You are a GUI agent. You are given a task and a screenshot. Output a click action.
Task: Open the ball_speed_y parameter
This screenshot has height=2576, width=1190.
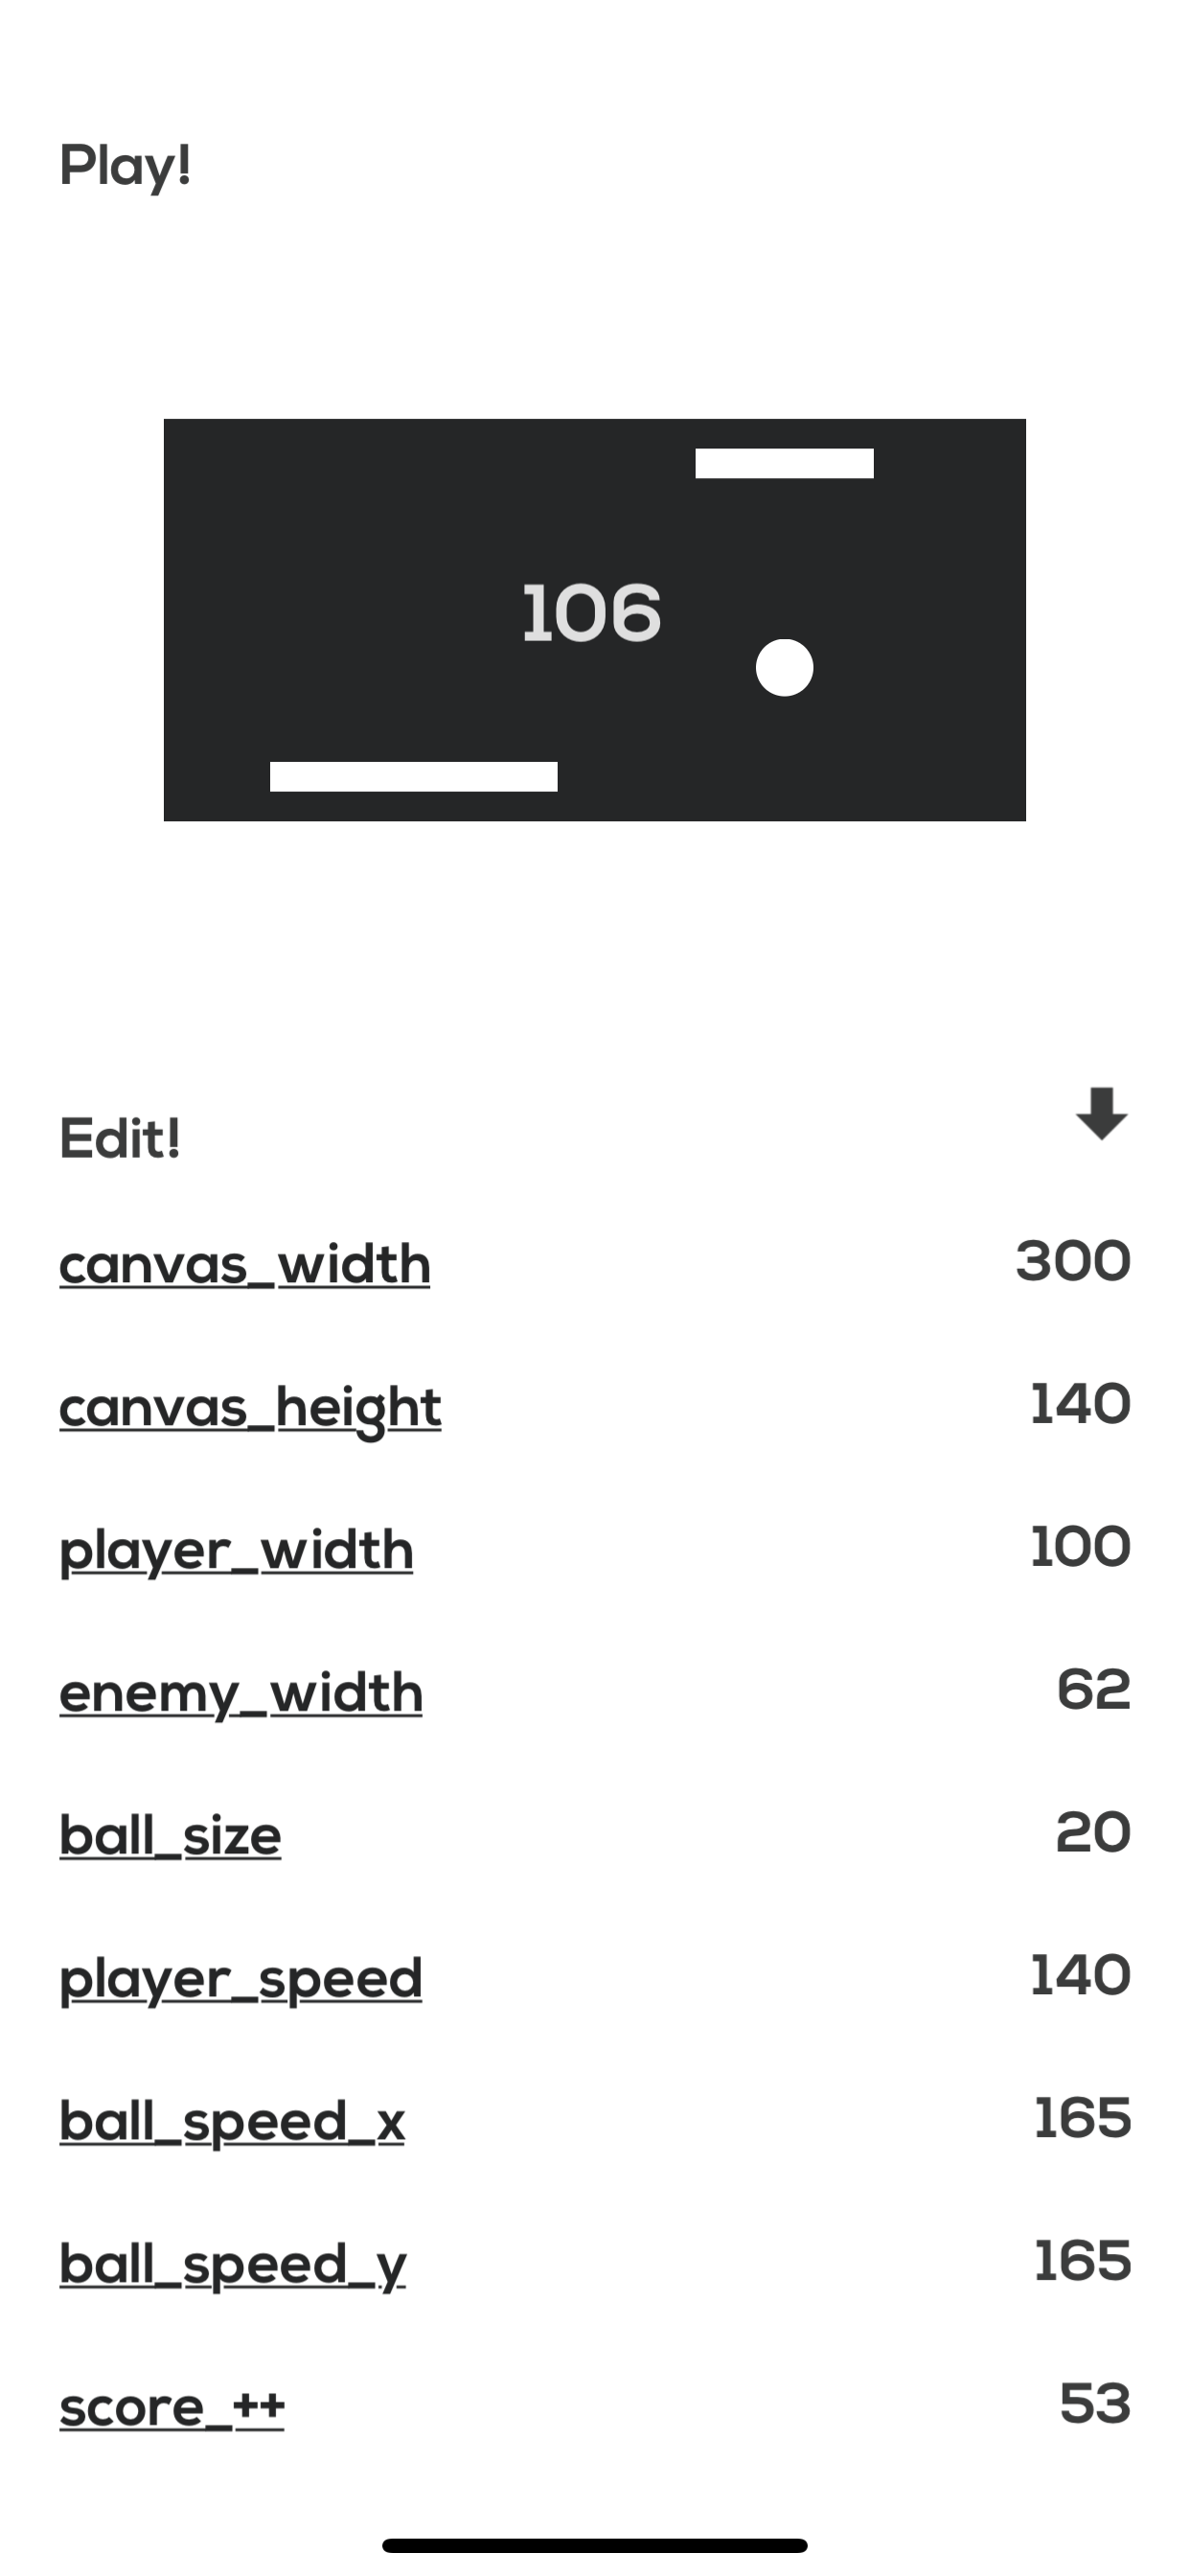[232, 2263]
